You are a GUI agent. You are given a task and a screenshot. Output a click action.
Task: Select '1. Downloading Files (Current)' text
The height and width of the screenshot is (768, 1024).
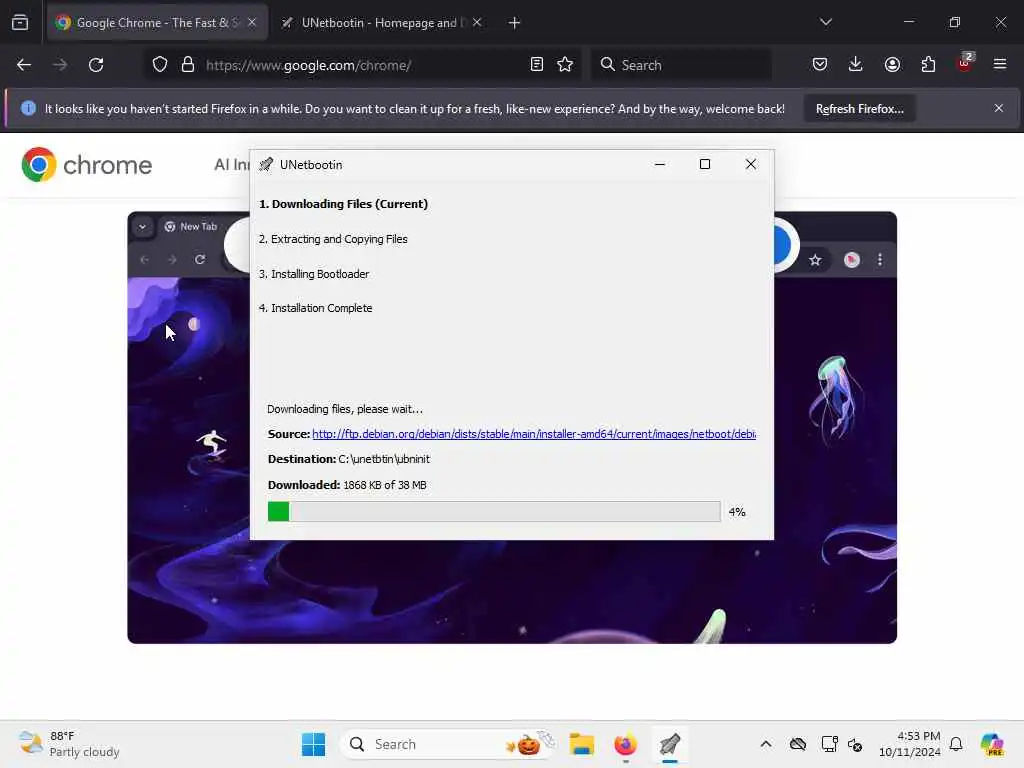[x=344, y=204]
